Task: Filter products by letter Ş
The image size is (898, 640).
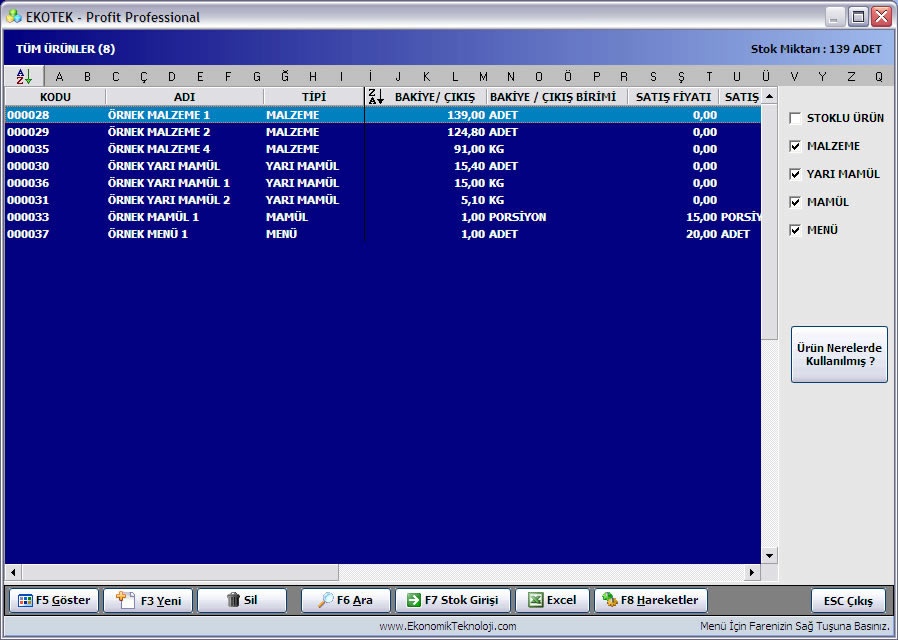Action: point(681,77)
